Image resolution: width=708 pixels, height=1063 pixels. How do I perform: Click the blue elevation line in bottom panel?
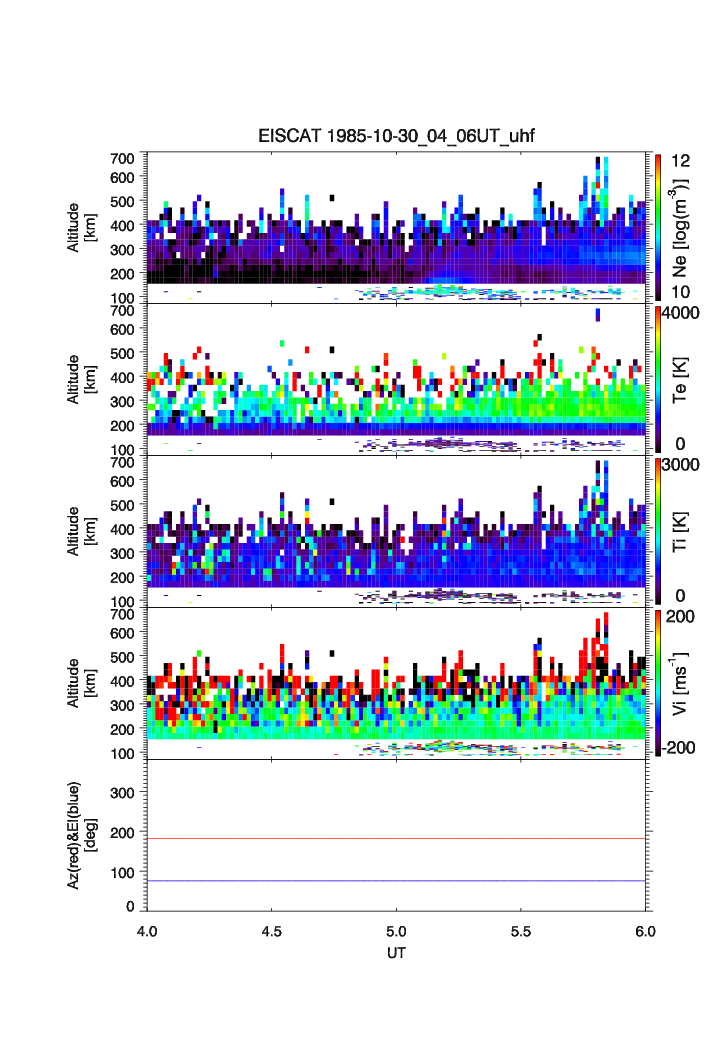(x=397, y=881)
